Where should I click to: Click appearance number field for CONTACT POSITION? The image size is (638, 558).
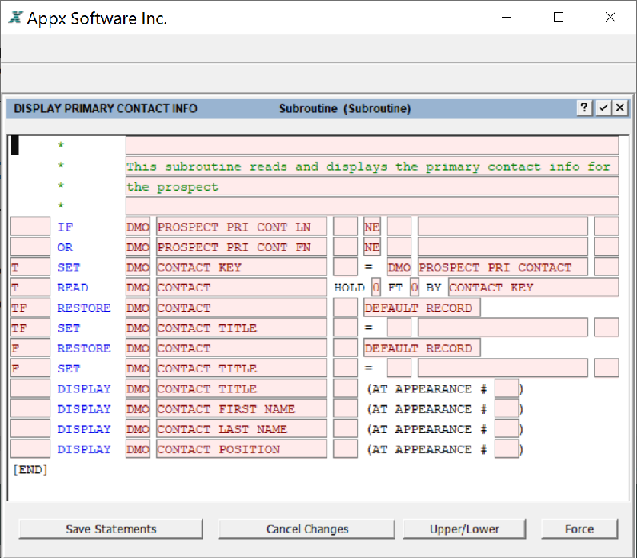point(507,449)
